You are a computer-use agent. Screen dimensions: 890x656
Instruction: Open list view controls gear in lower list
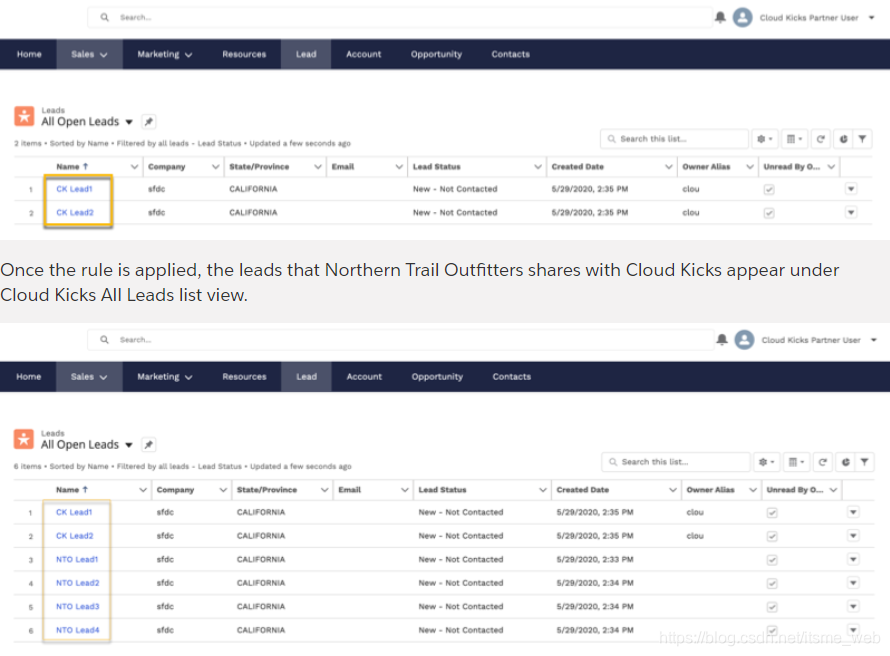pos(766,462)
